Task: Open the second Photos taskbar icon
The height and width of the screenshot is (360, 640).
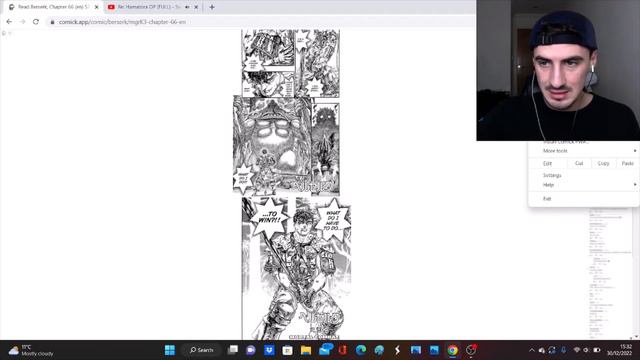Action: [x=434, y=350]
